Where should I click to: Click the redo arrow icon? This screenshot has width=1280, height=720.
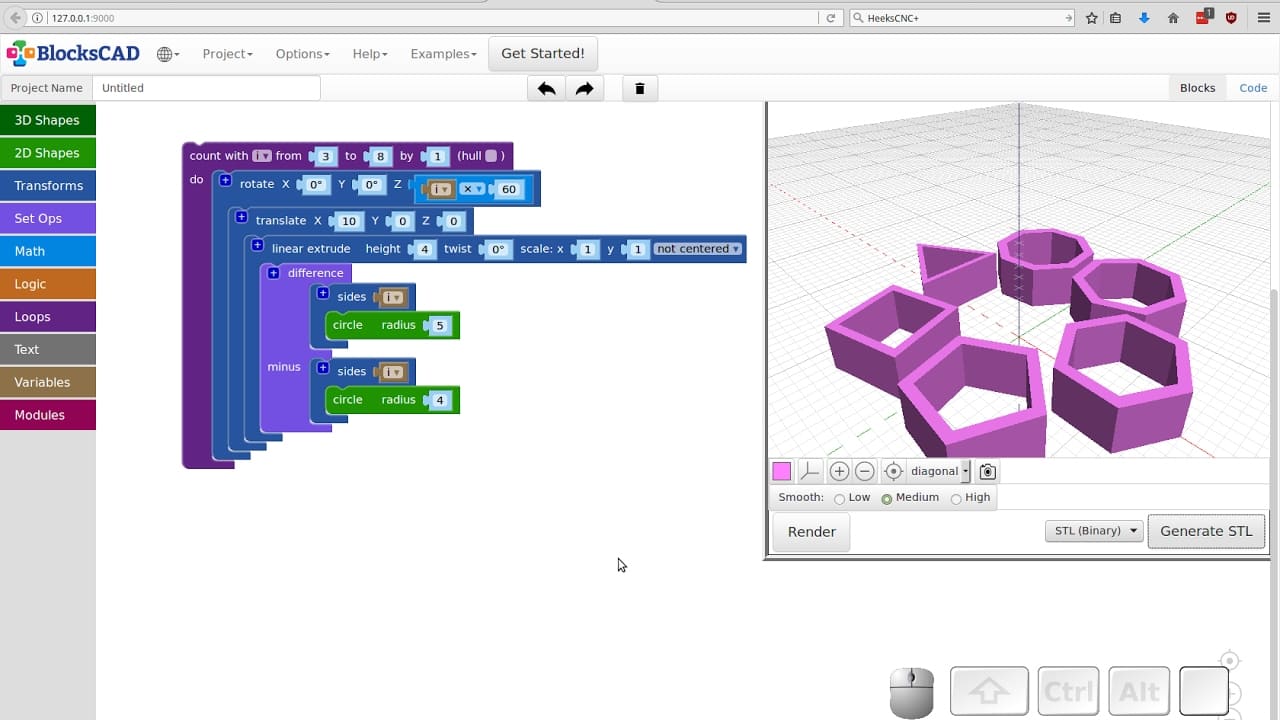584,88
